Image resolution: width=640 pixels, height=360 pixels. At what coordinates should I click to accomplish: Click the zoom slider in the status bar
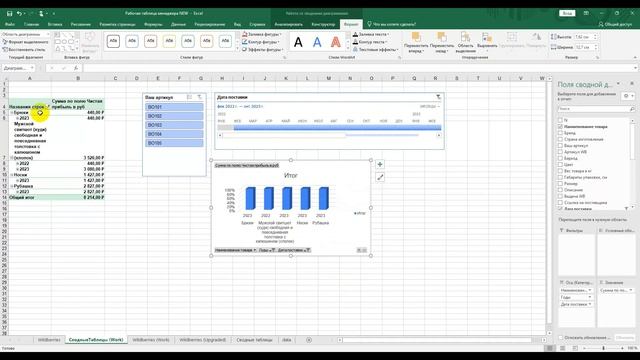click(604, 348)
